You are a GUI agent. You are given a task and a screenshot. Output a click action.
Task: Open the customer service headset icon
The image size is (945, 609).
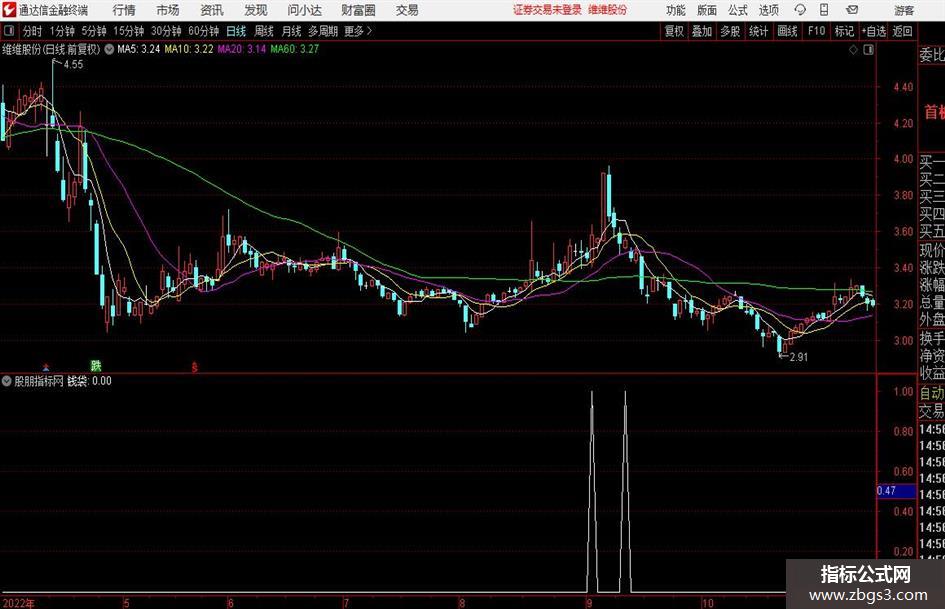pyautogui.click(x=800, y=10)
